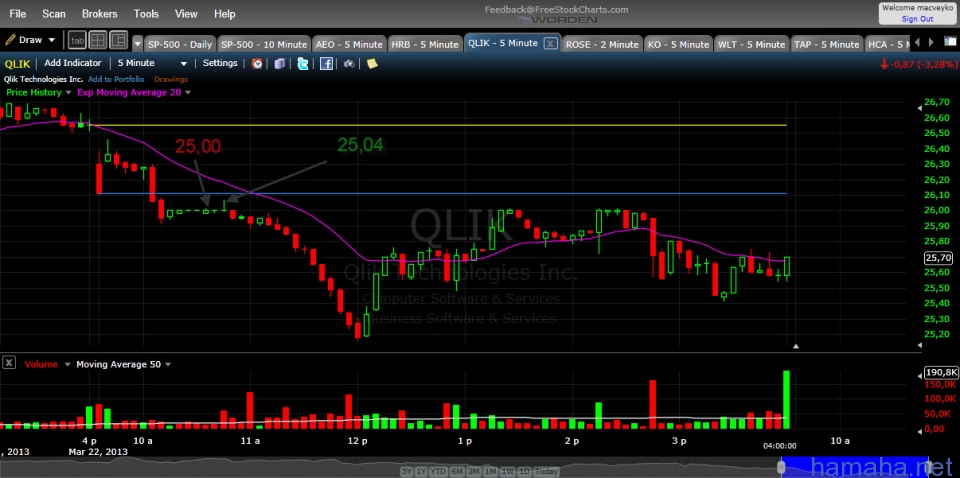
Task: Set time range to 1W
Action: tap(508, 471)
